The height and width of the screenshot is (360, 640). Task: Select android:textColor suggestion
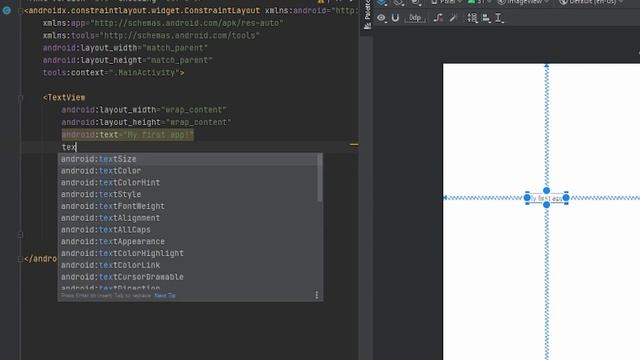click(x=189, y=171)
